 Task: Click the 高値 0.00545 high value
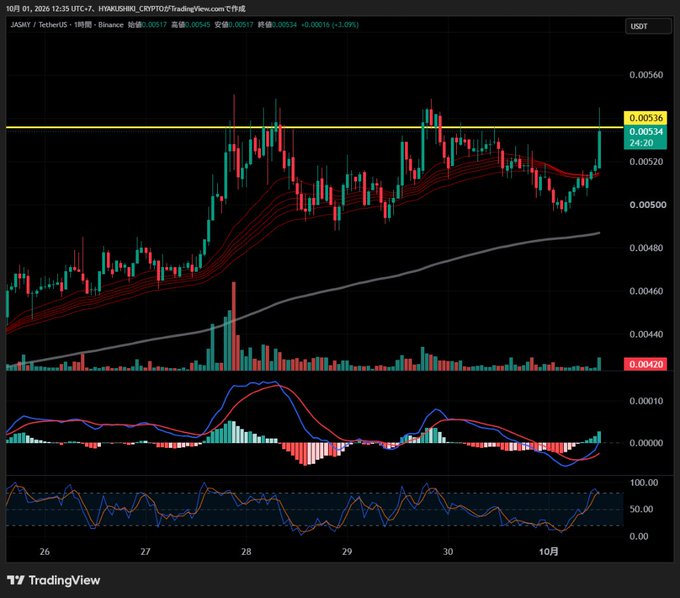pos(190,25)
